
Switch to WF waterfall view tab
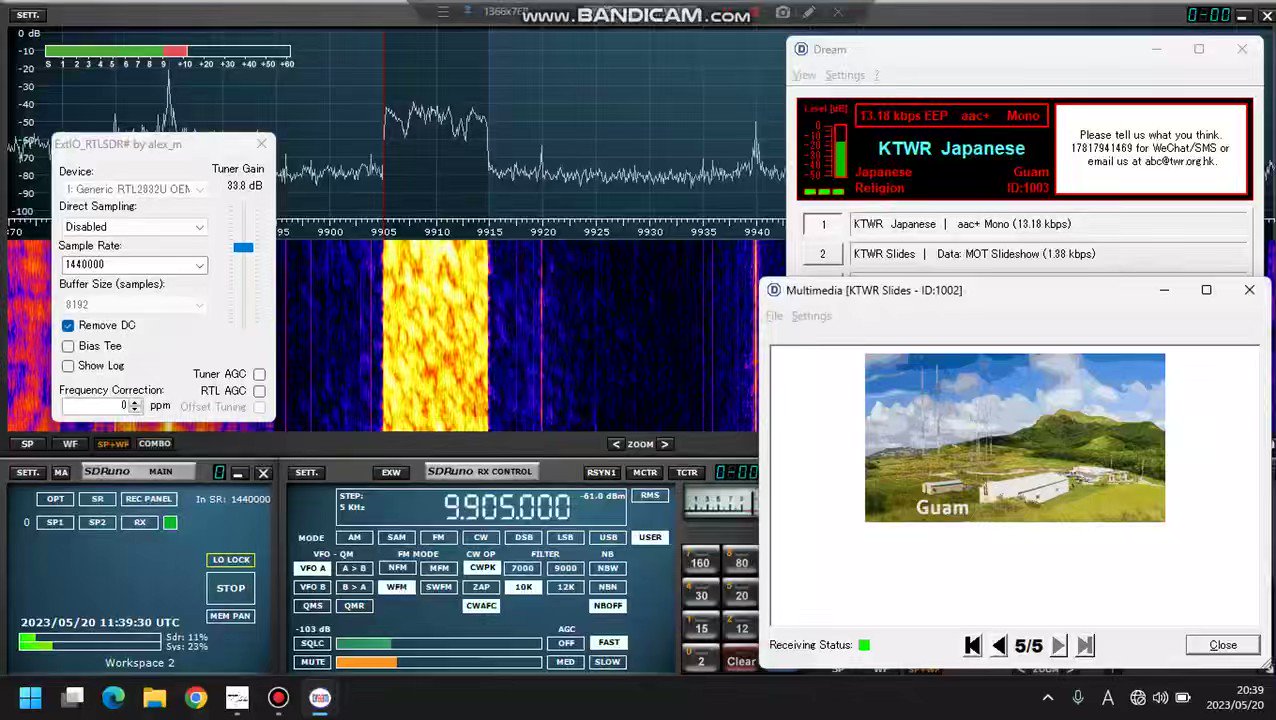(x=70, y=444)
